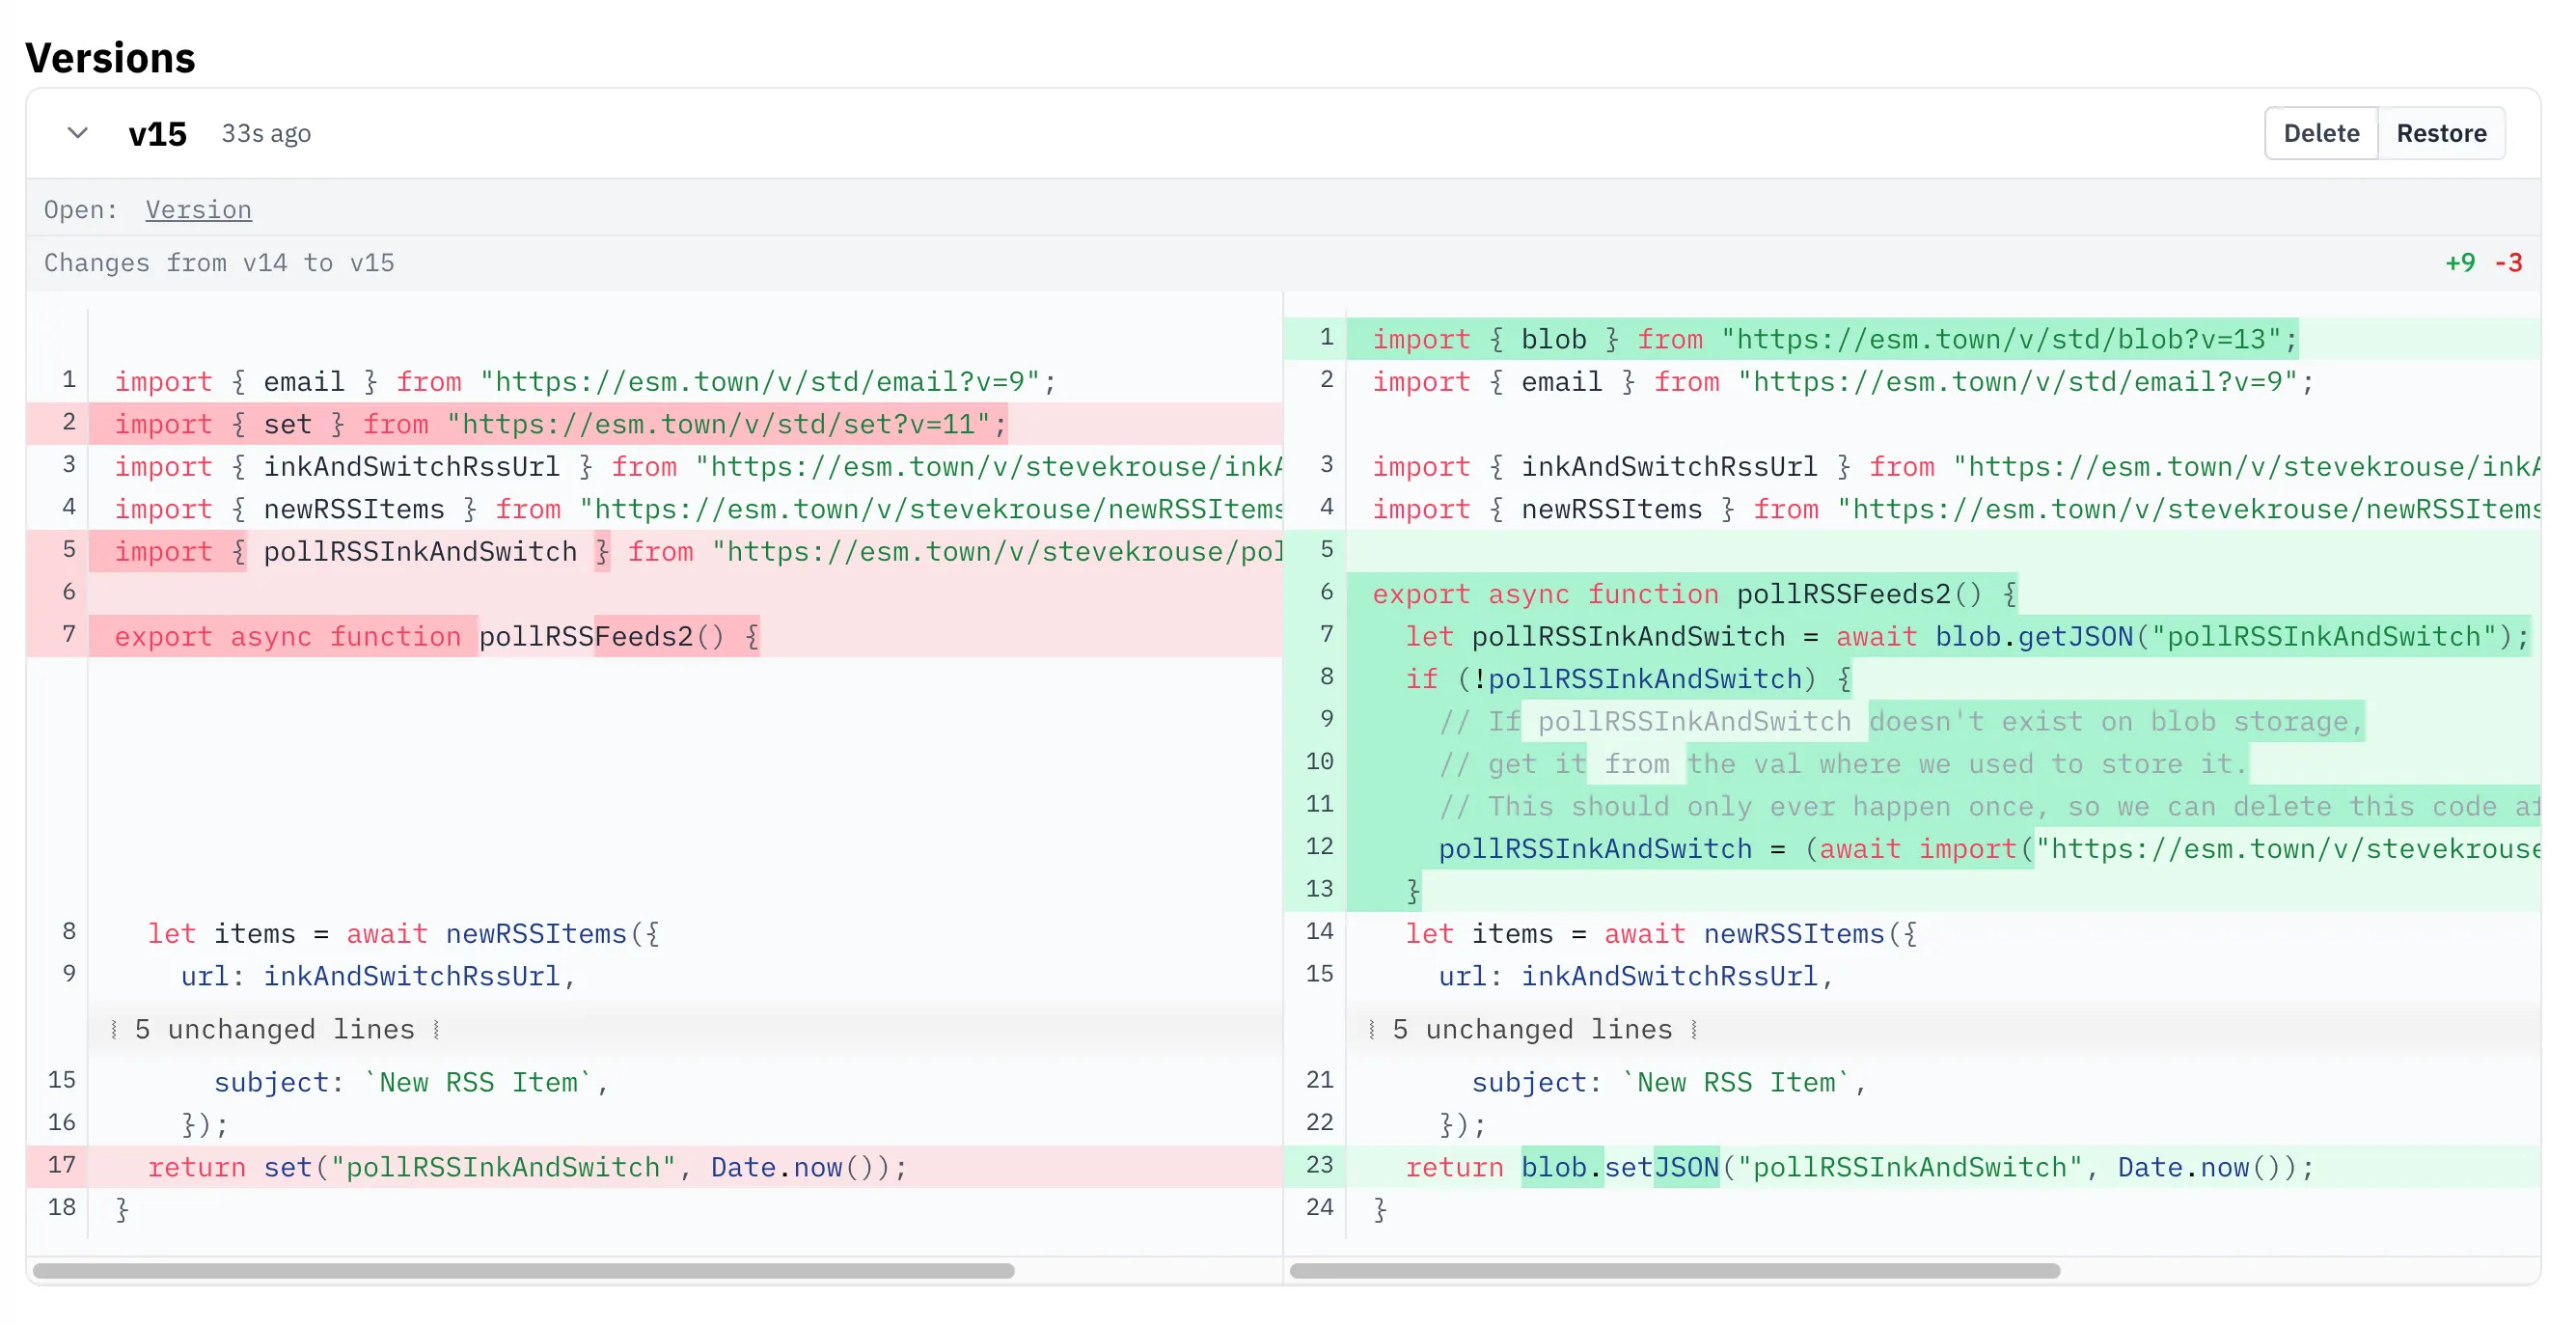Click left pane import email line 1
Image resolution: width=2576 pixels, height=1326 pixels.
pos(585,381)
